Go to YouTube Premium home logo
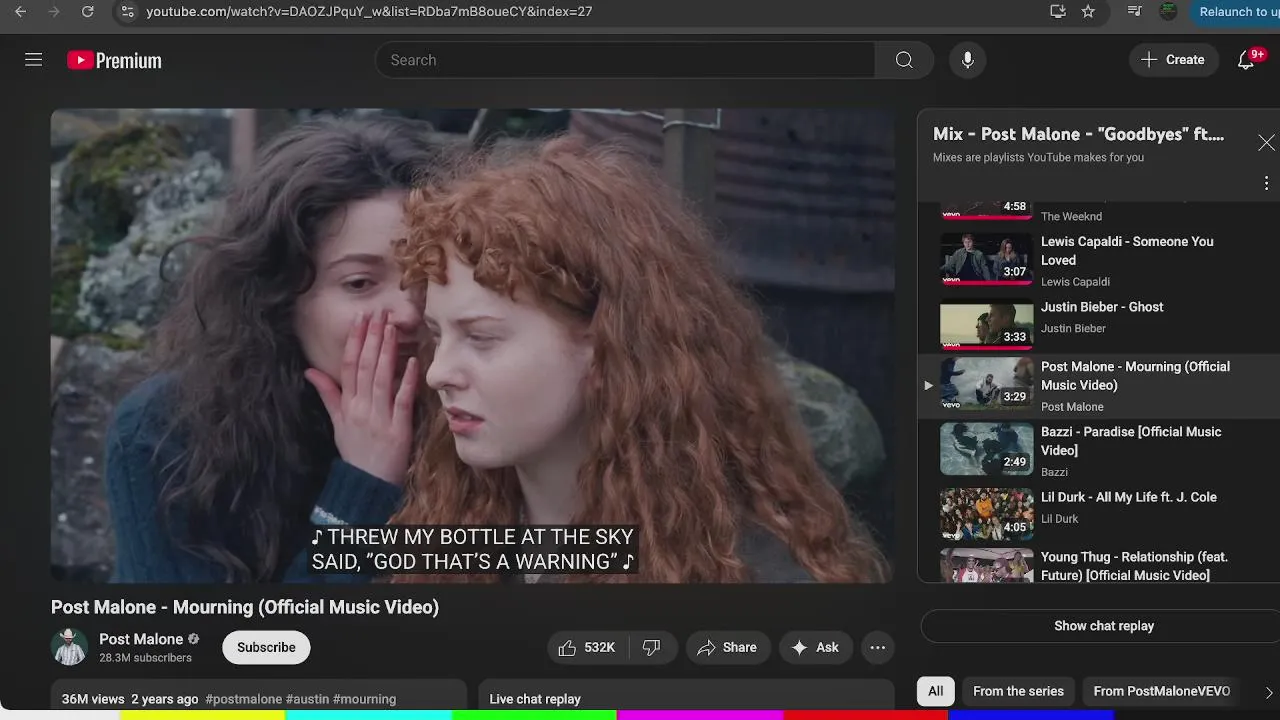The image size is (1280, 720). click(114, 61)
